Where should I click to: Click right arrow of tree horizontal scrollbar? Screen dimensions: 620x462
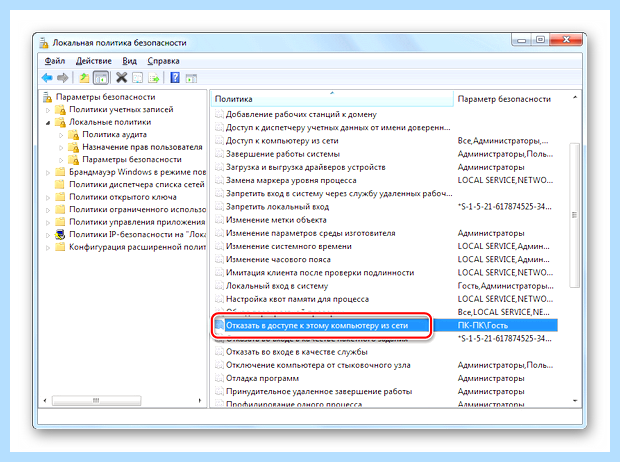200,401
